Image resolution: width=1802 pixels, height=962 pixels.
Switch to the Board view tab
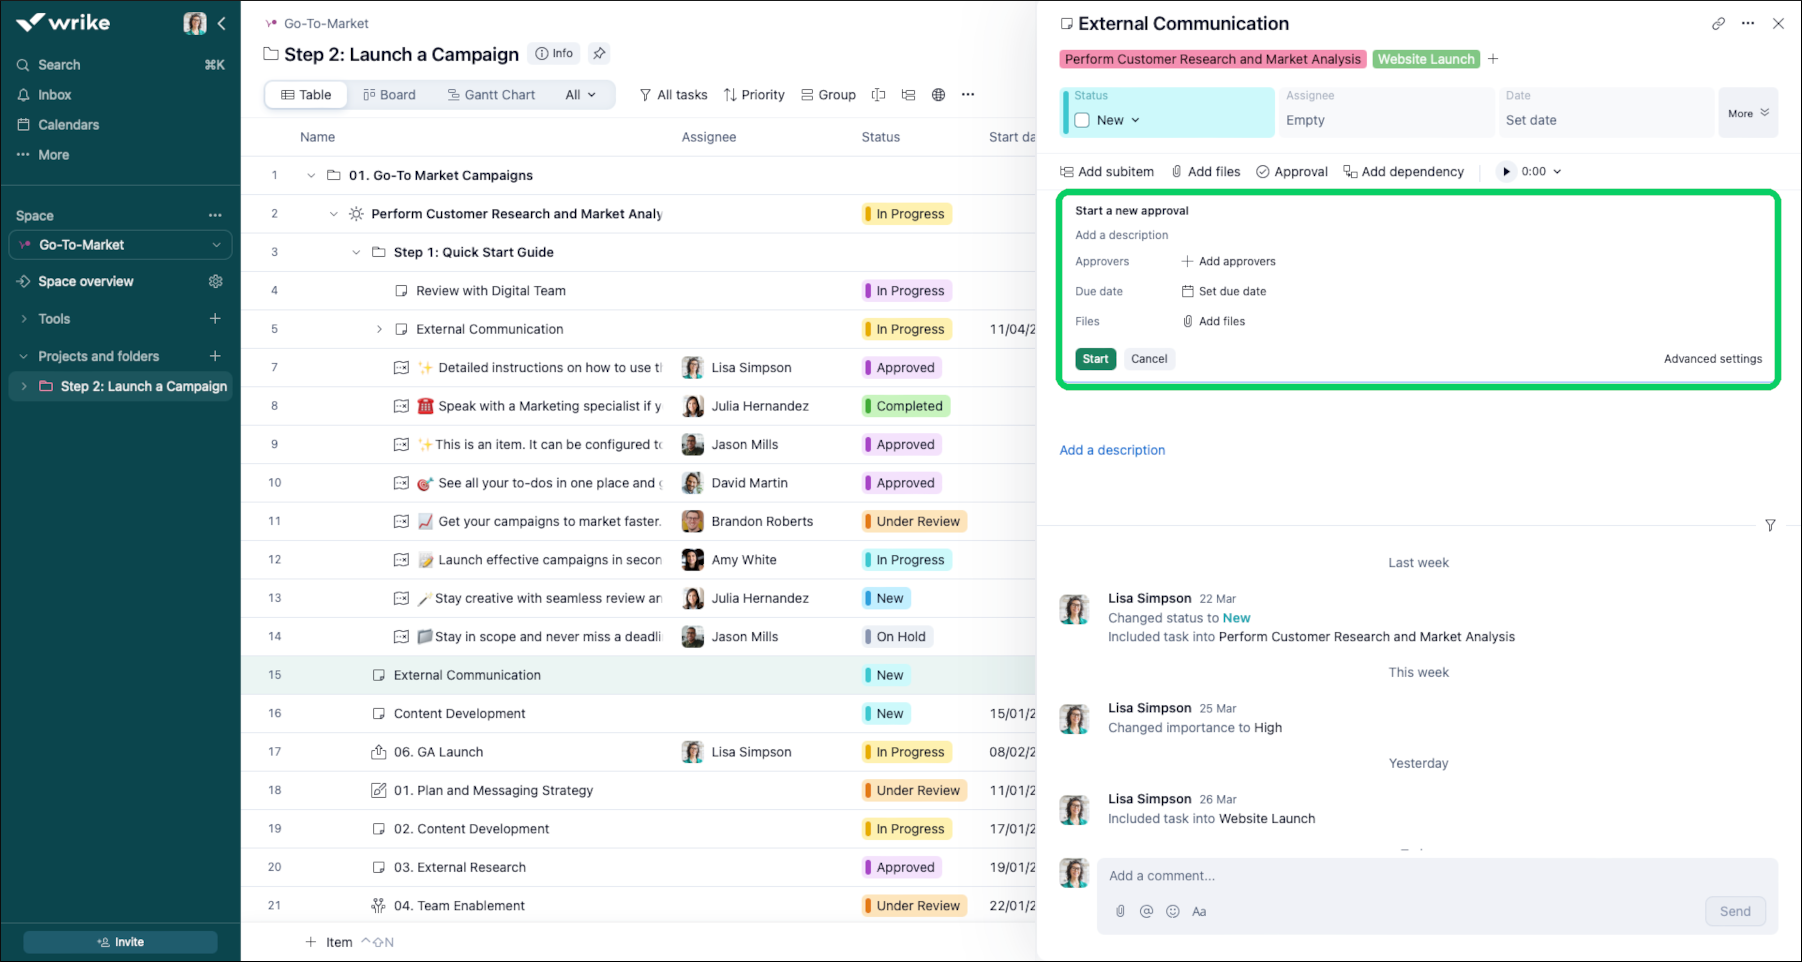pyautogui.click(x=389, y=94)
